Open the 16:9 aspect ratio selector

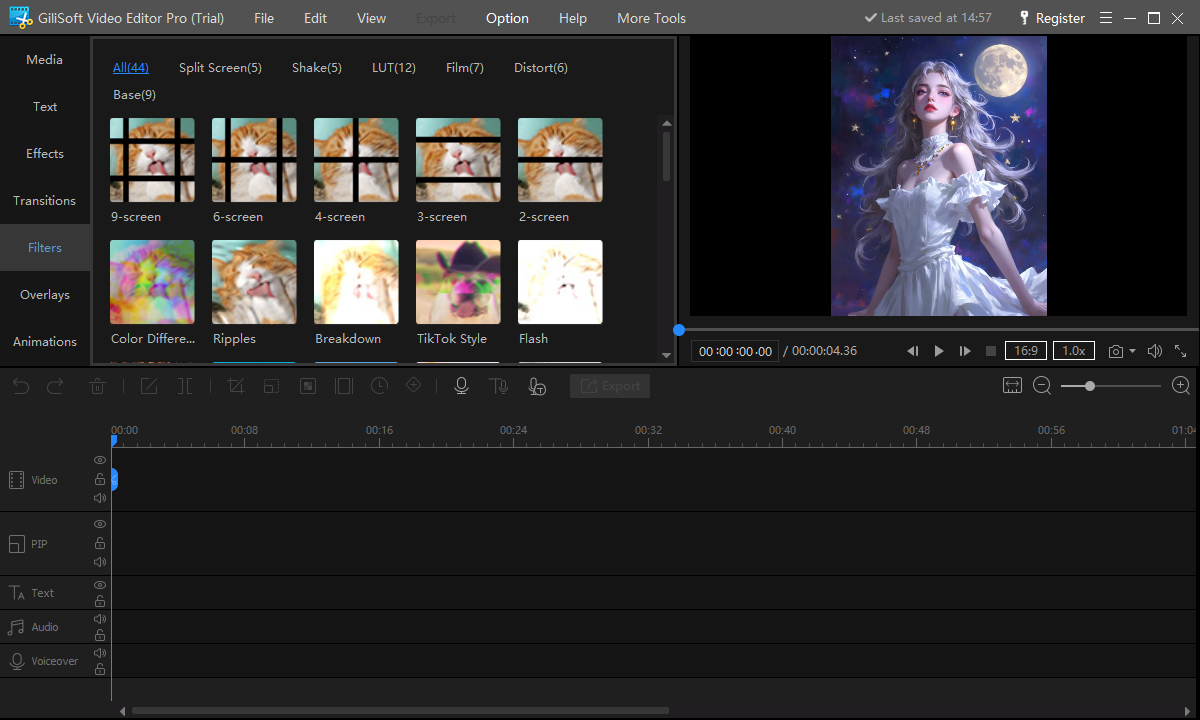[x=1026, y=351]
